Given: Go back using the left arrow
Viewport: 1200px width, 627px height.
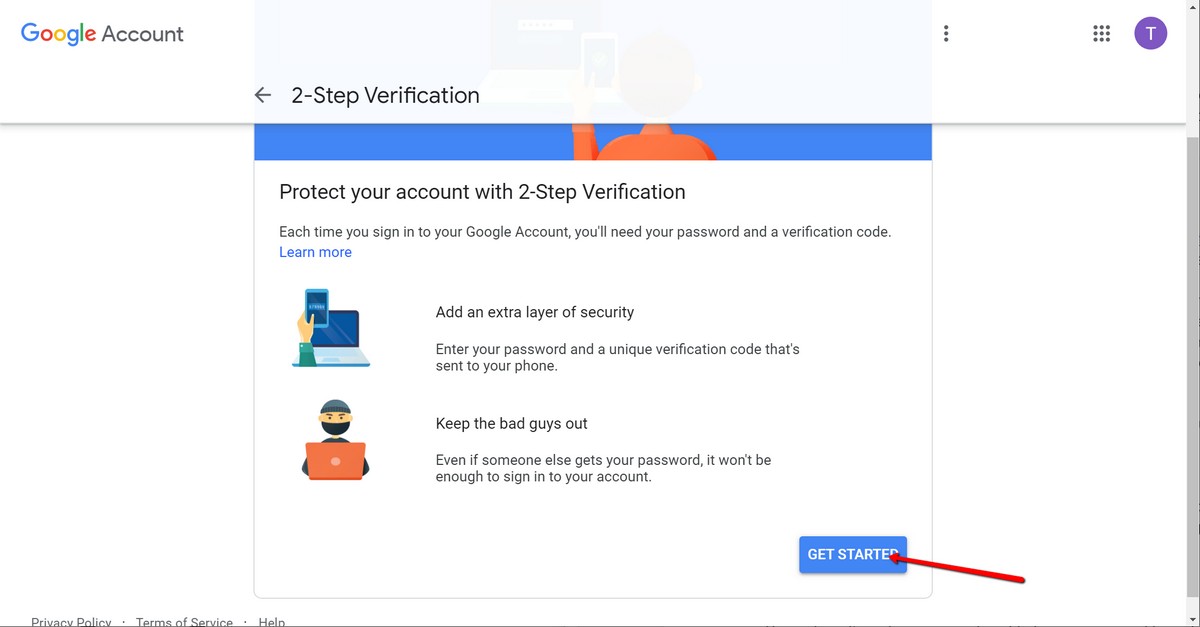Looking at the screenshot, I should coord(263,95).
